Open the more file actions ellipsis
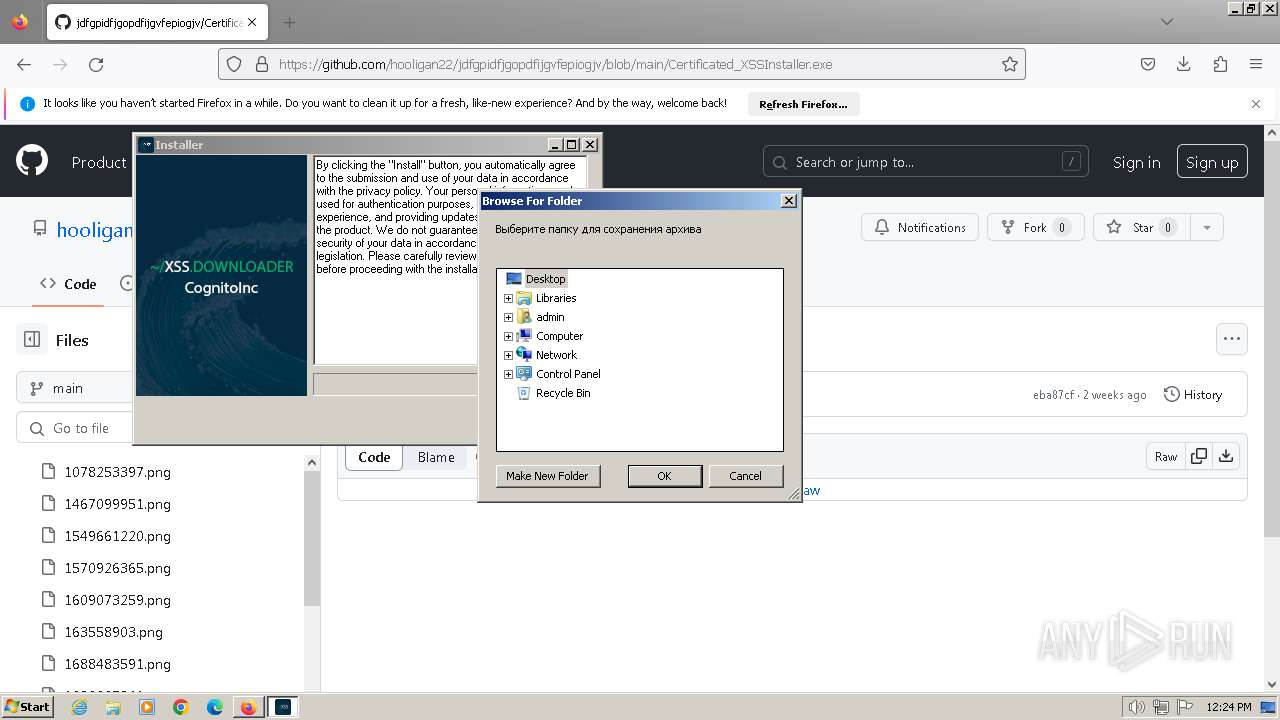 coord(1232,339)
